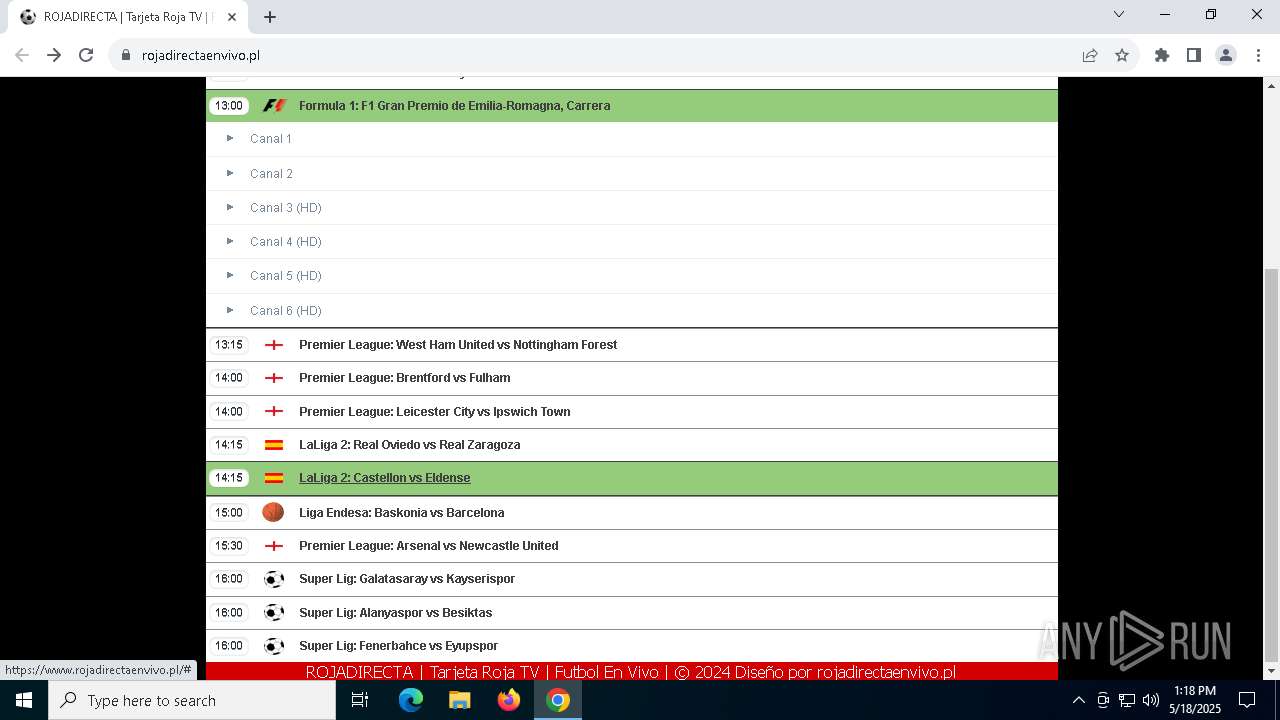Click basketball icon beside Baskonia vs Barcelona
This screenshot has height=720, width=1280.
273,512
